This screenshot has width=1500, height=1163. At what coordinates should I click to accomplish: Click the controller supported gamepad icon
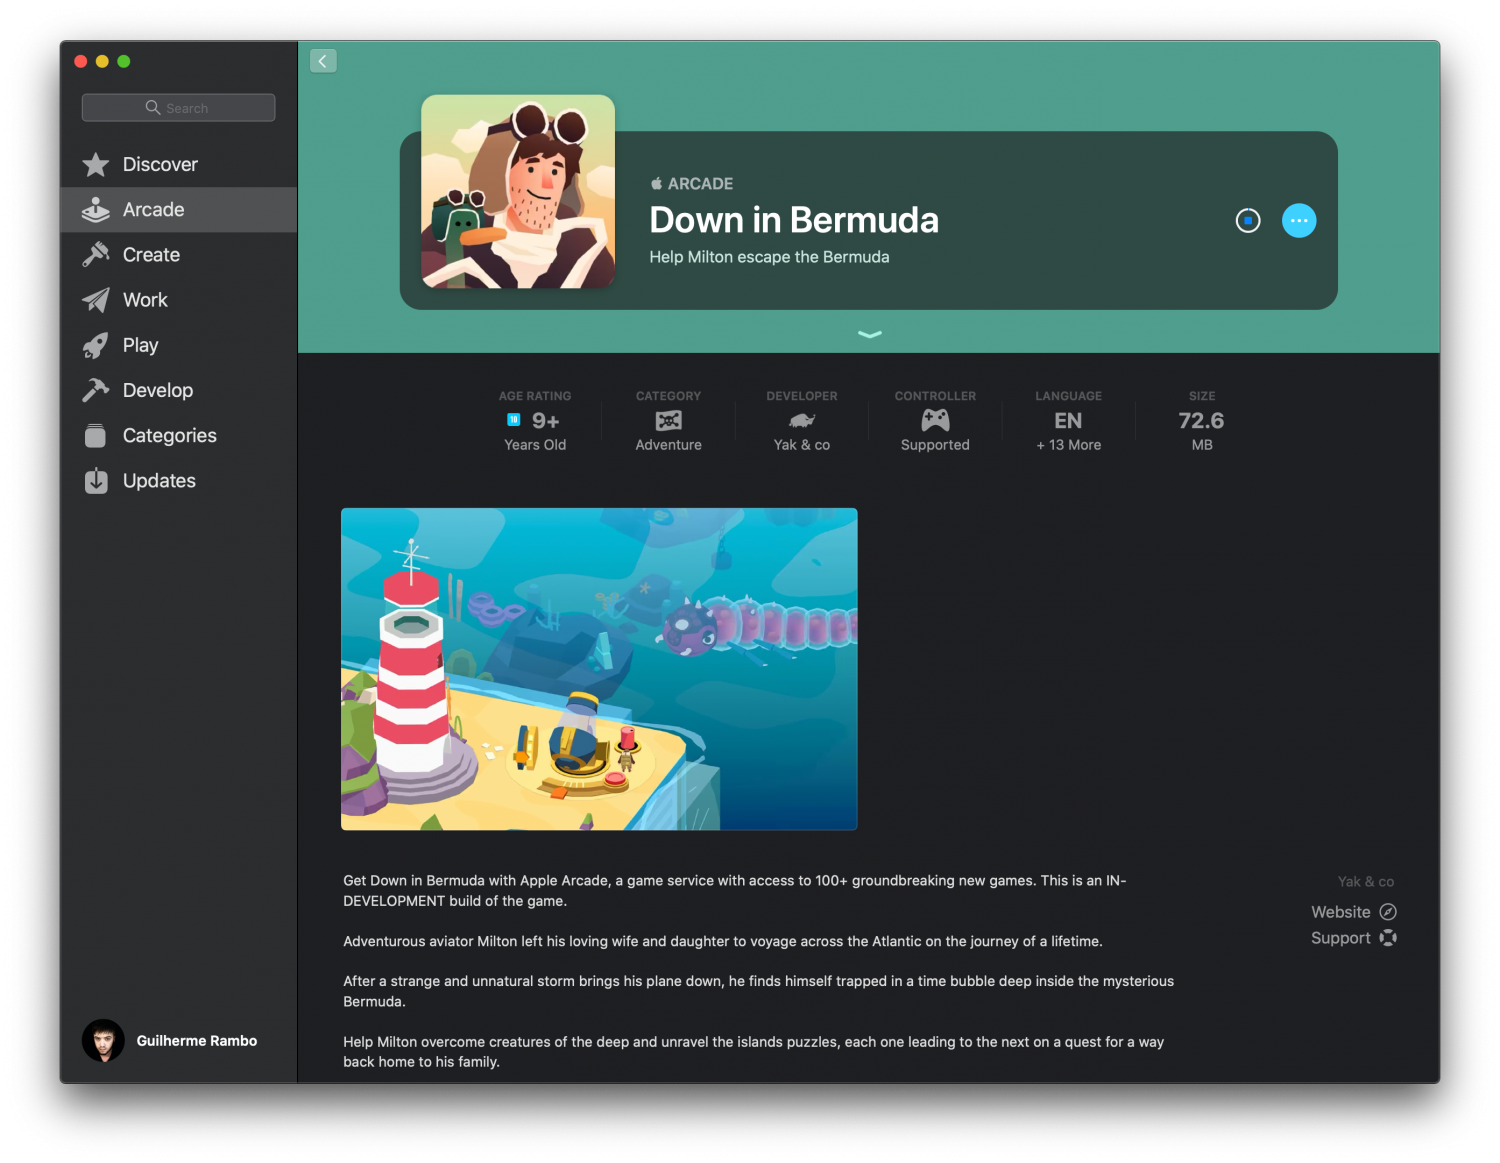coord(935,421)
